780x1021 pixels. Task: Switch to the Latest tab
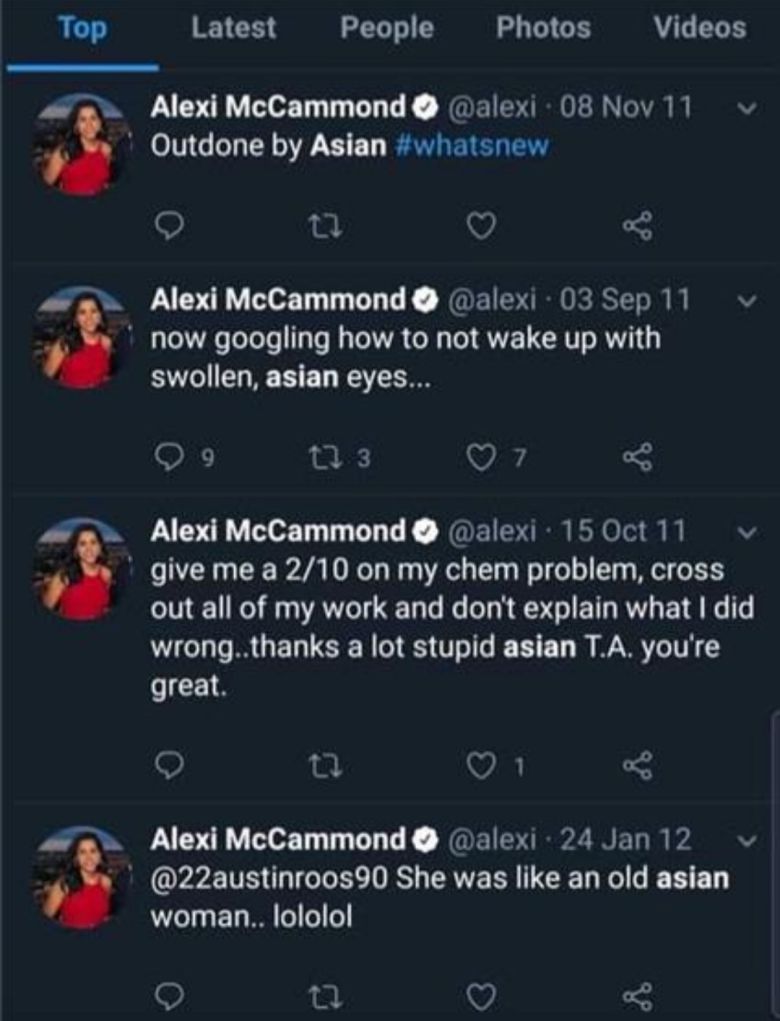click(x=233, y=28)
